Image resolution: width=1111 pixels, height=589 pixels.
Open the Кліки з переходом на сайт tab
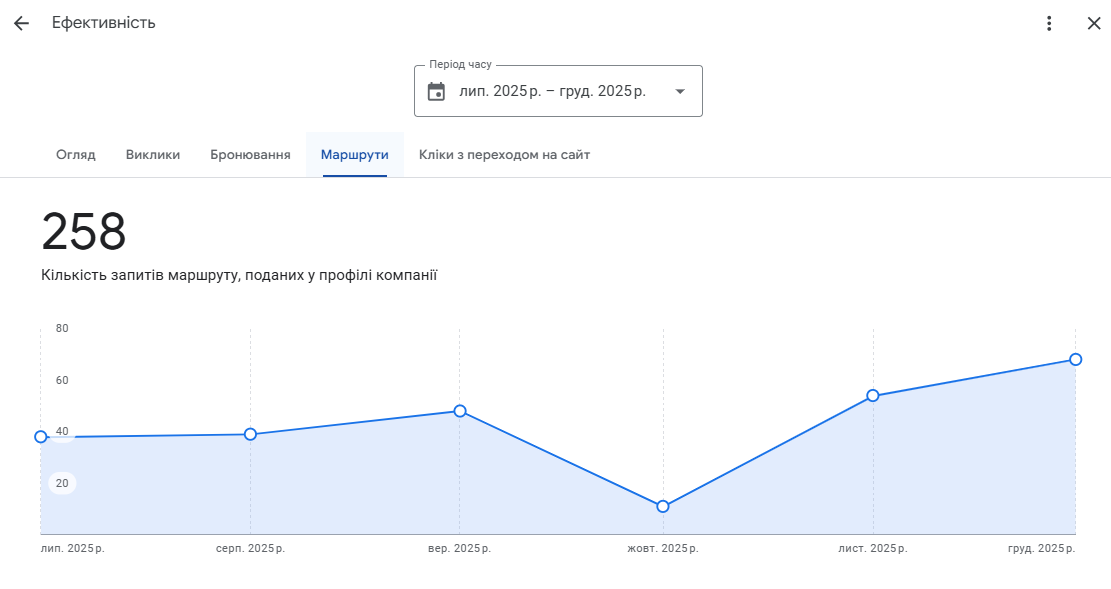pyautogui.click(x=504, y=155)
